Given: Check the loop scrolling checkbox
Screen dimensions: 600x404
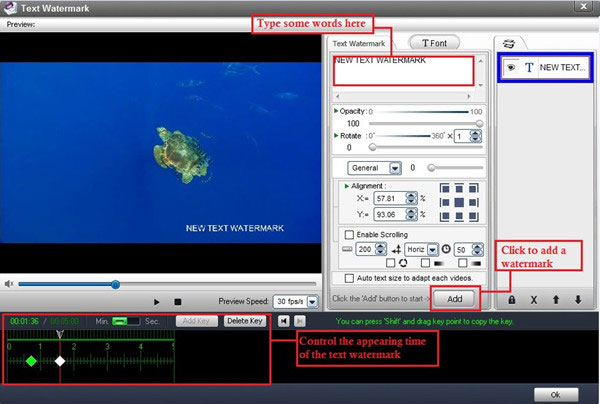Looking at the screenshot, I should click(x=390, y=263).
